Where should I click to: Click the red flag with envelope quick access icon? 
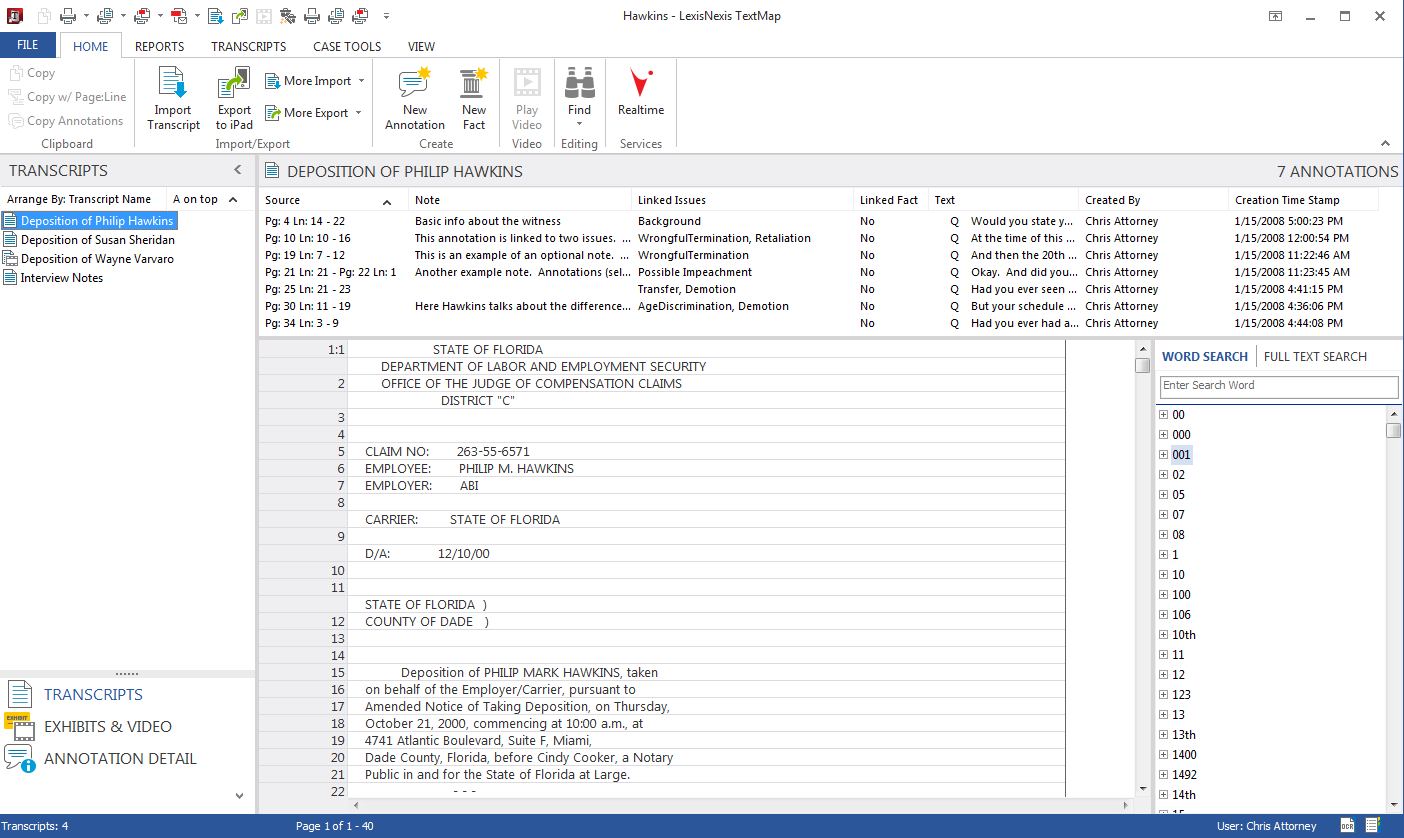point(179,16)
